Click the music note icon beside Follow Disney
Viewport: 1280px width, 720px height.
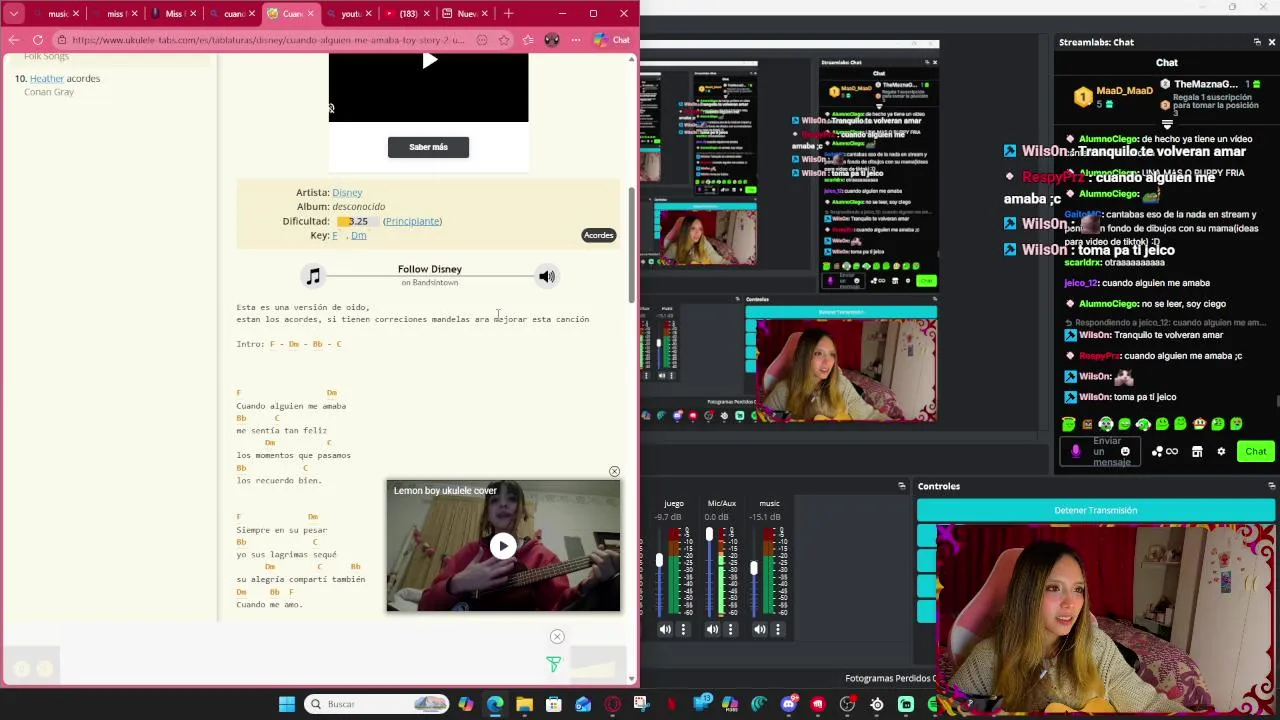pos(314,276)
